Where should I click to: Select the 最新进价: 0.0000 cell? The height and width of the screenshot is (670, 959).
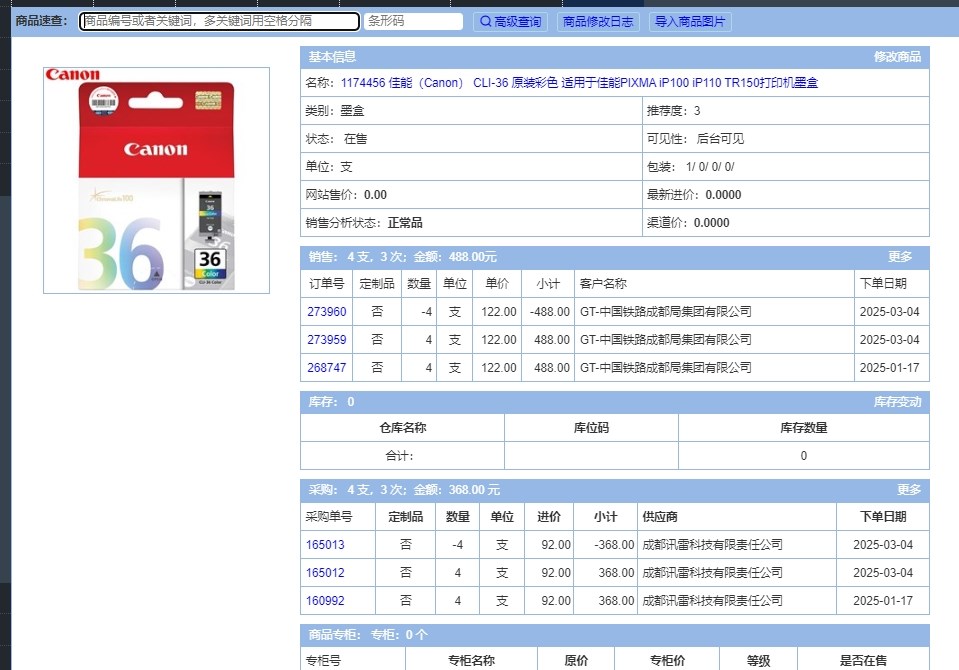pyautogui.click(x=786, y=195)
